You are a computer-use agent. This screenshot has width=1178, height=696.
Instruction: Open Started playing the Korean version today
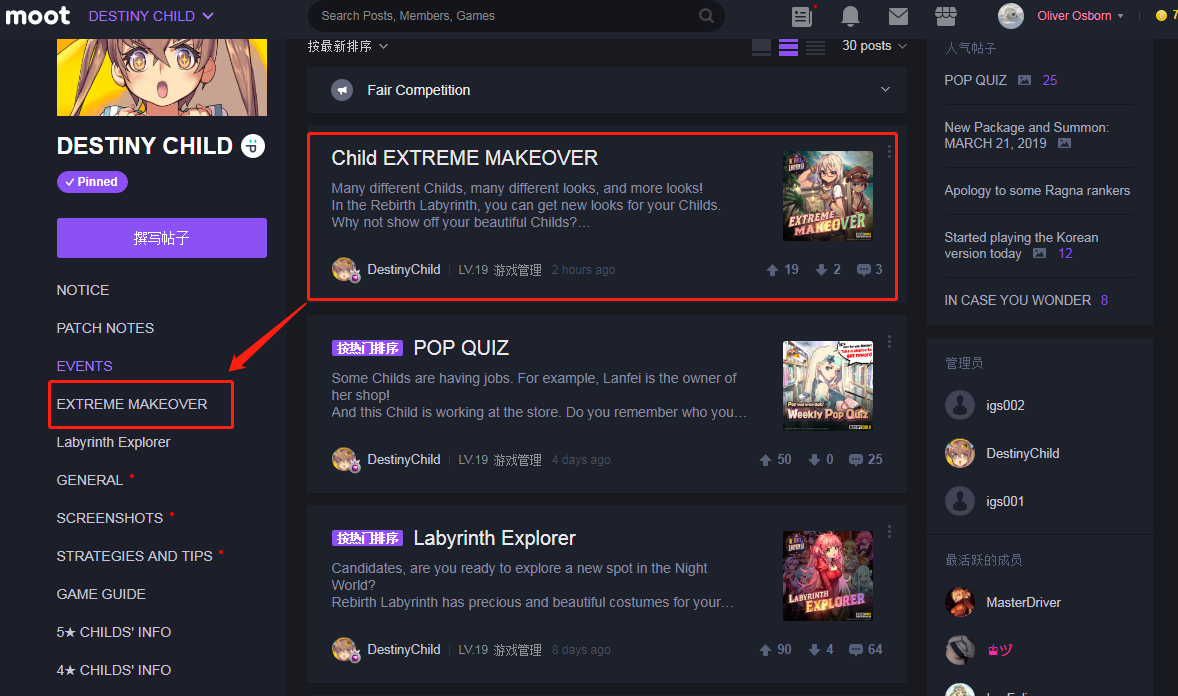1021,246
